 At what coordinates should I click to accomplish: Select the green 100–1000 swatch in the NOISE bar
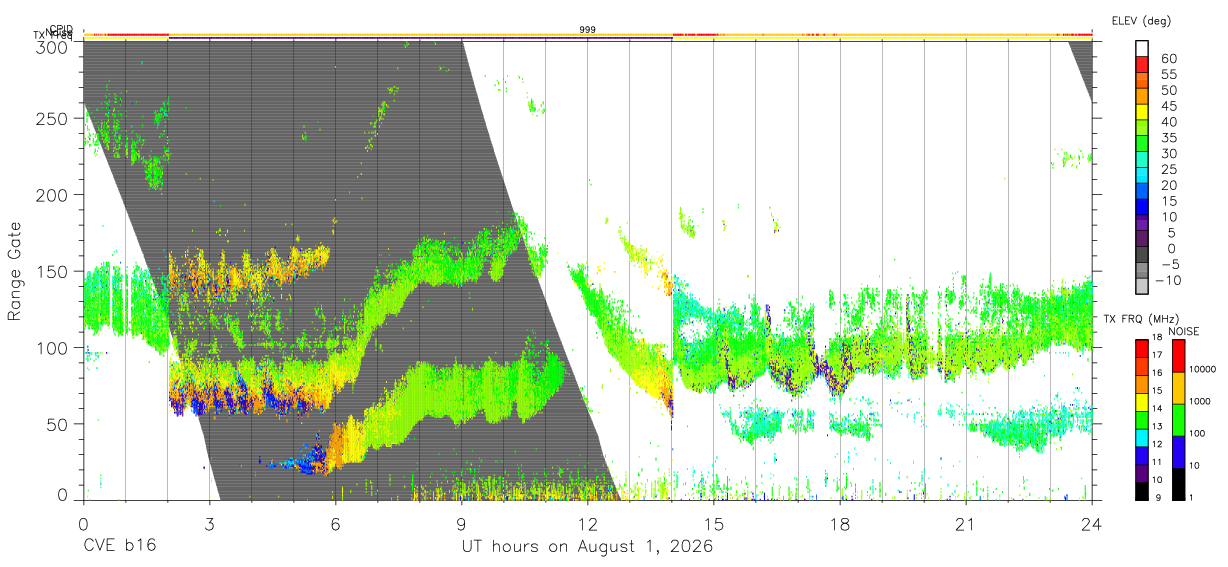pos(1177,419)
